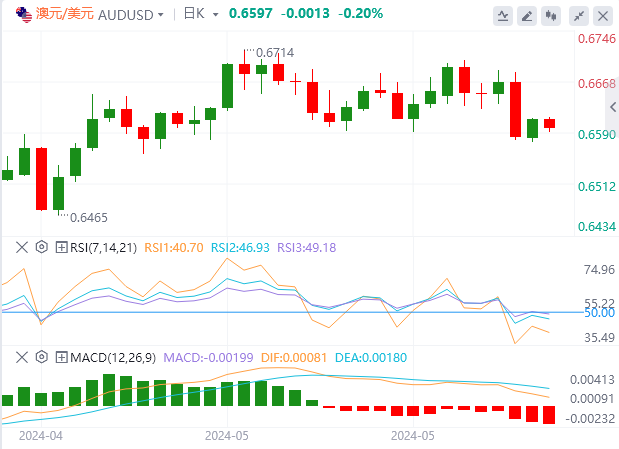Viewport: 619px width, 449px height.
Task: Click the current price 0.6597
Action: (251, 13)
